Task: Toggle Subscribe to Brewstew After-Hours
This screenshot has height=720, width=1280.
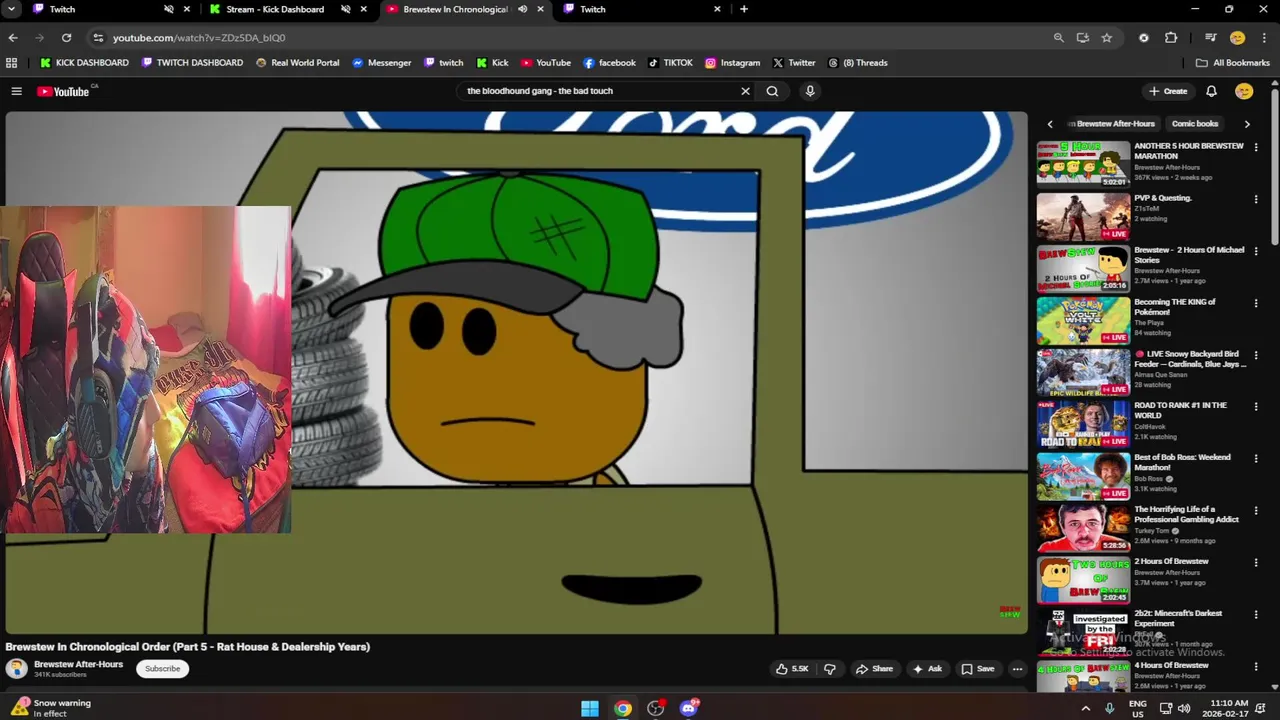Action: [x=162, y=669]
